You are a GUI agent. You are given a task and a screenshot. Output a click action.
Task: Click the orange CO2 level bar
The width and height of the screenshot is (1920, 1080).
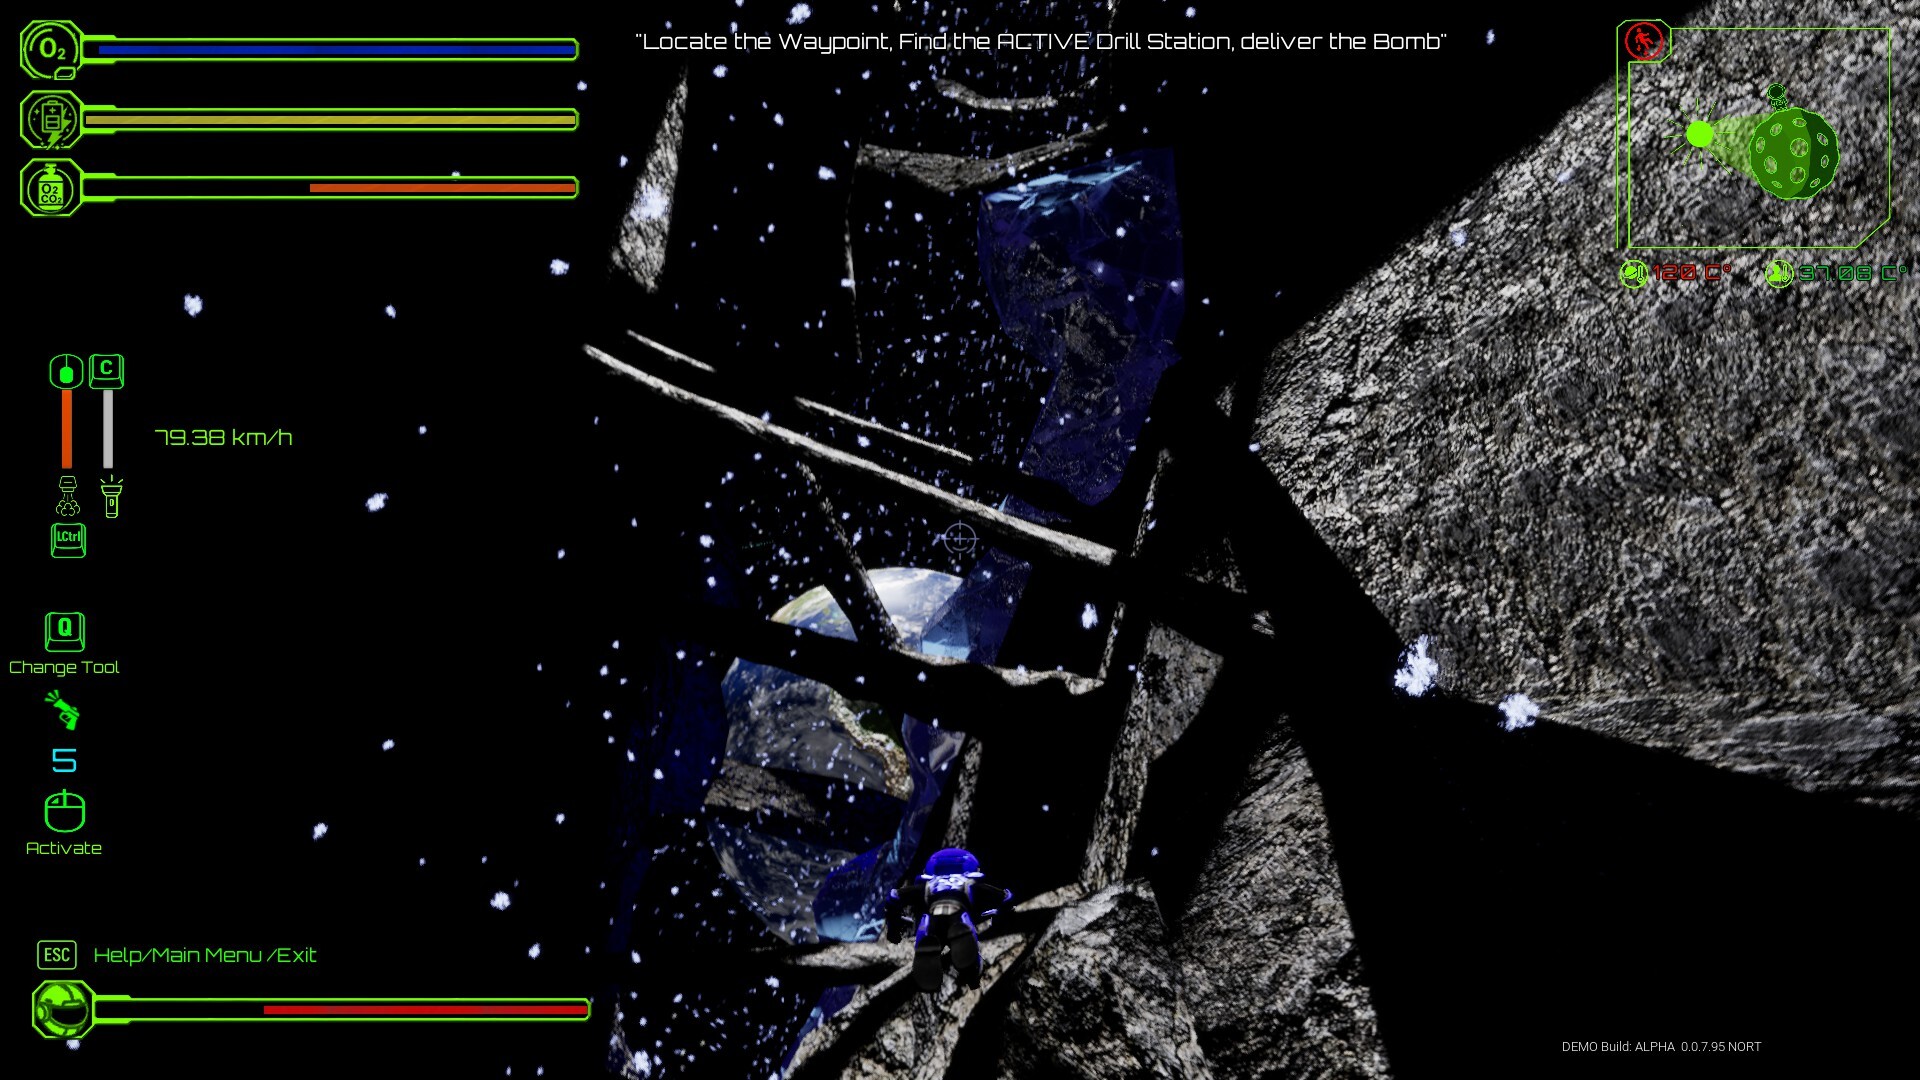442,188
